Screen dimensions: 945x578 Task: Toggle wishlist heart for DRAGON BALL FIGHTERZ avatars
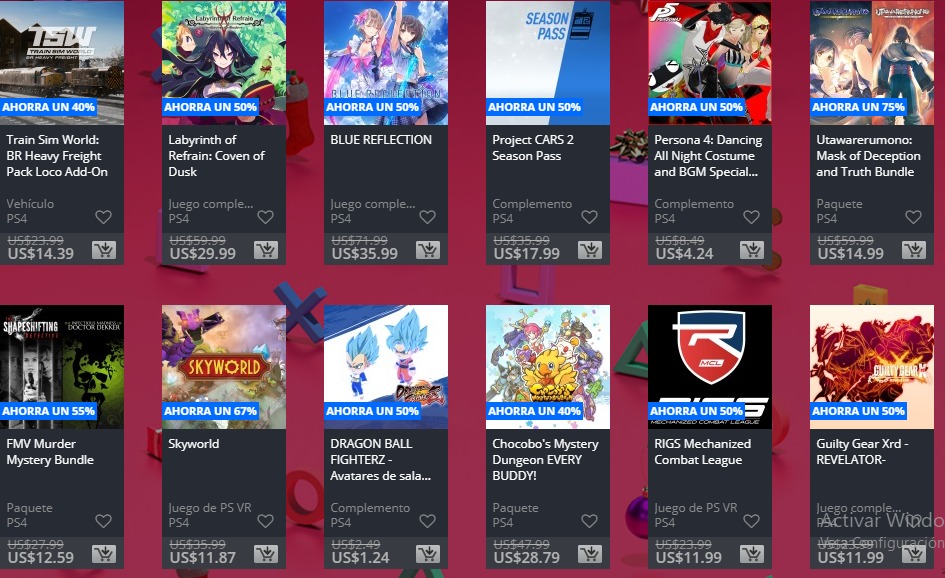click(427, 520)
